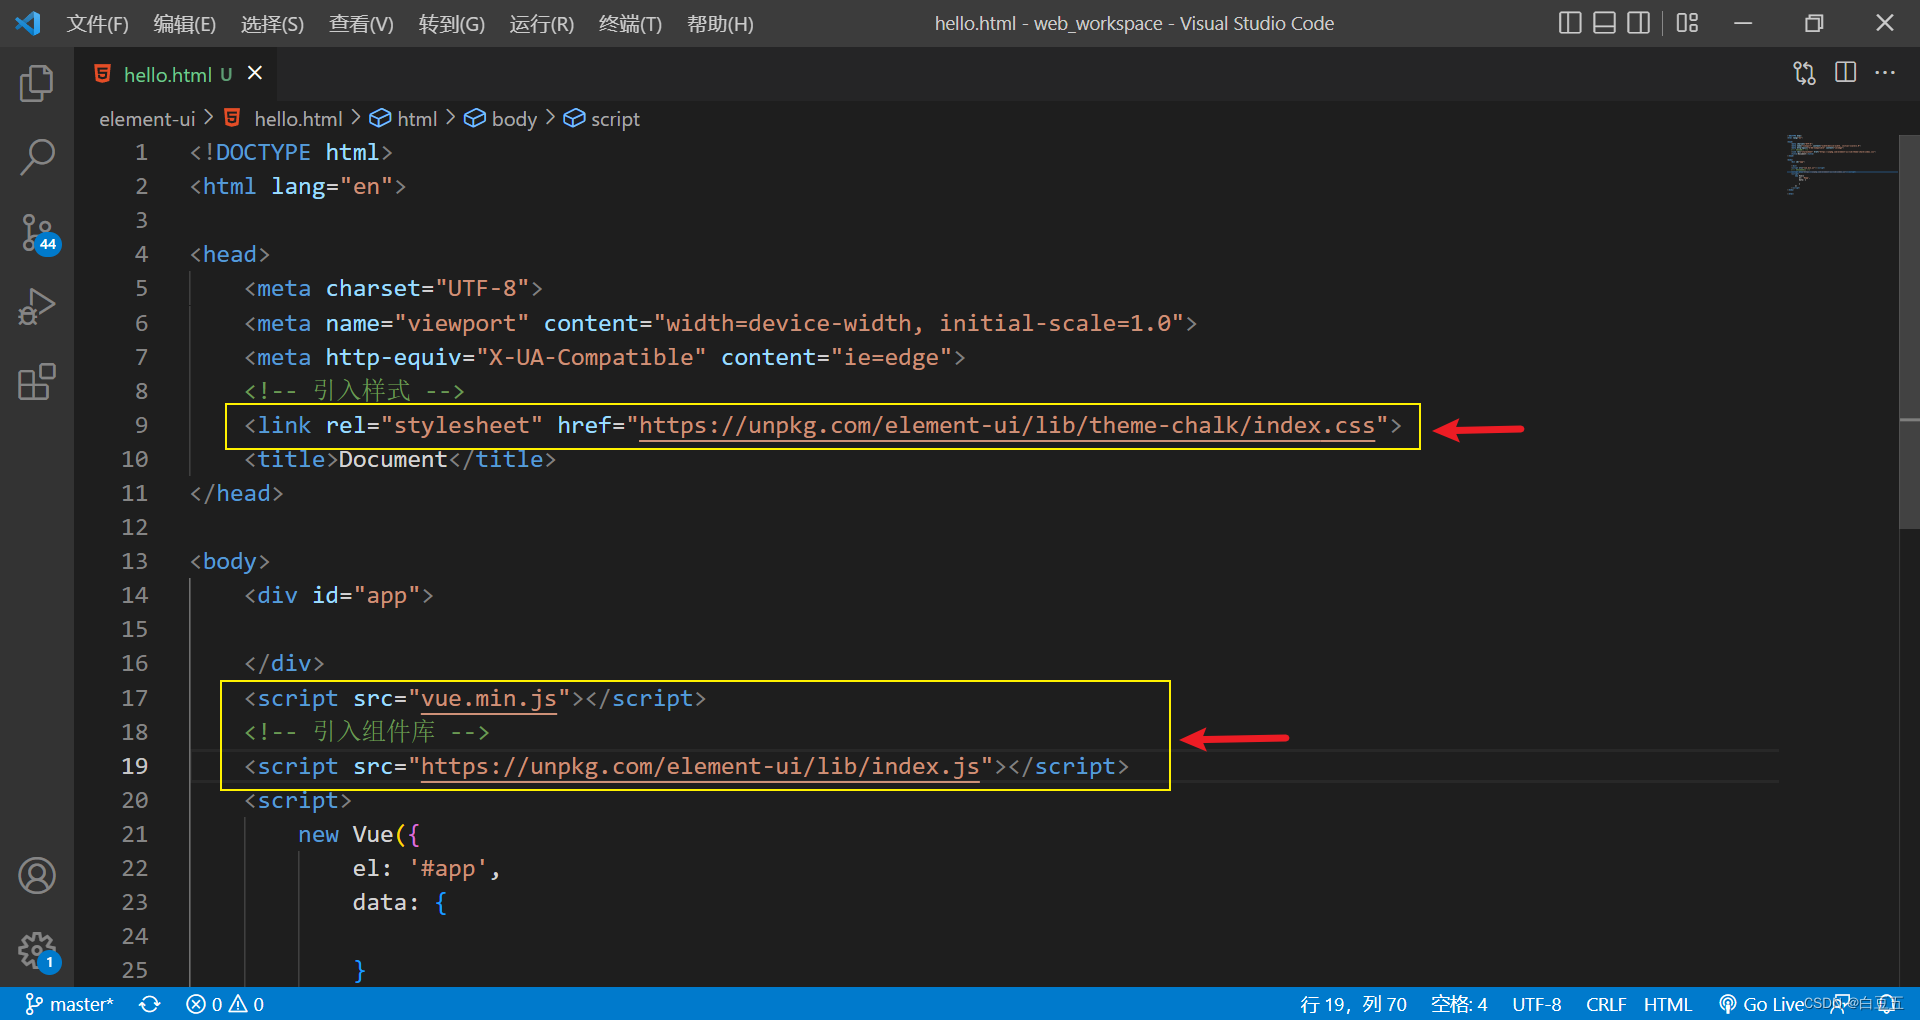The image size is (1920, 1020).
Task: Expand hello.html breadcrumb item
Action: (298, 119)
